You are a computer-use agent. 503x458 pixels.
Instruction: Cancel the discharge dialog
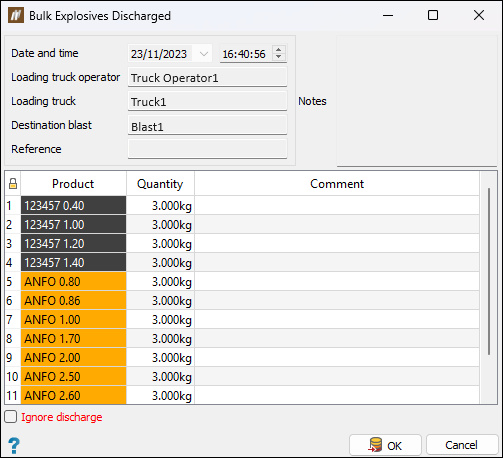(x=462, y=445)
